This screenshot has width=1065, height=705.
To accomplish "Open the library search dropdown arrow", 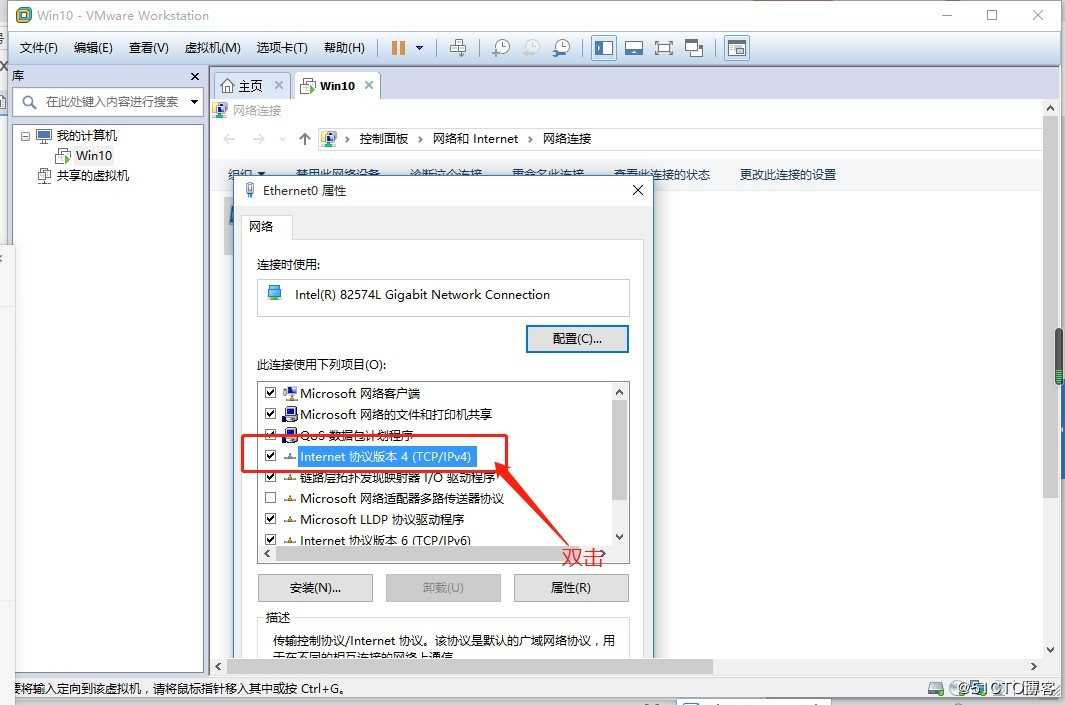I will coord(194,102).
